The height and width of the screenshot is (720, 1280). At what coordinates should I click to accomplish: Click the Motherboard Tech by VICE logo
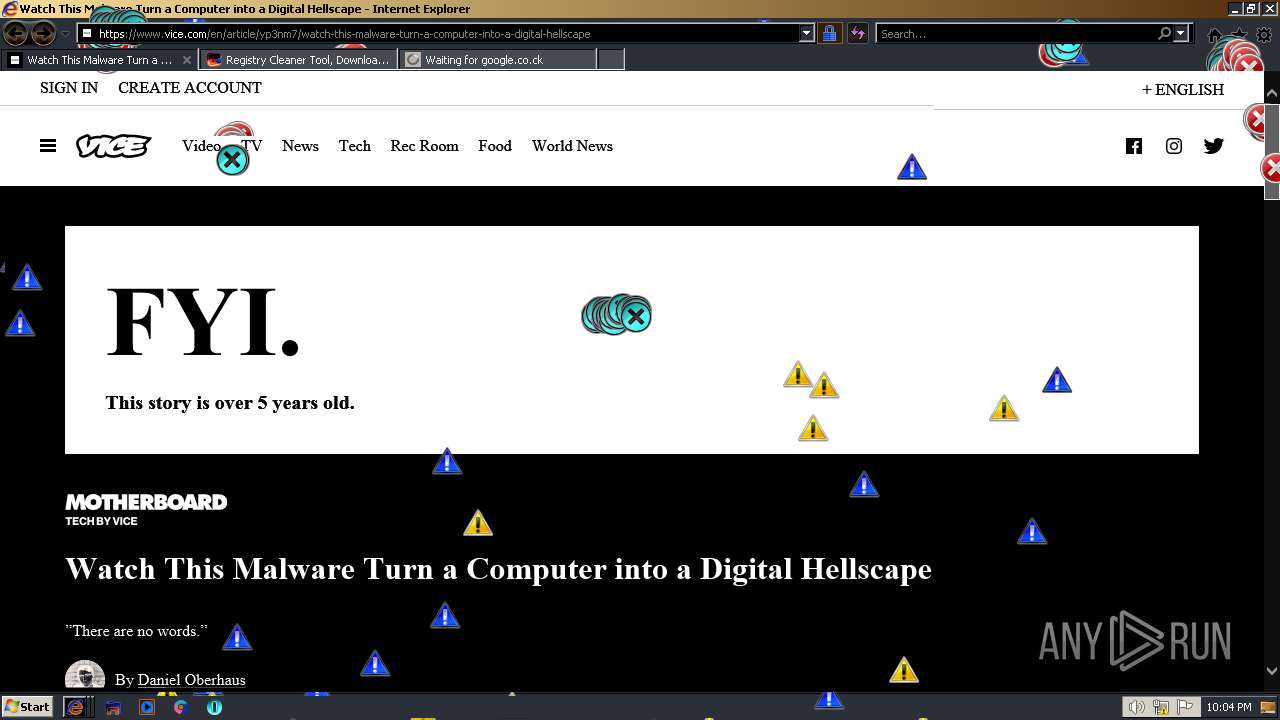146,509
